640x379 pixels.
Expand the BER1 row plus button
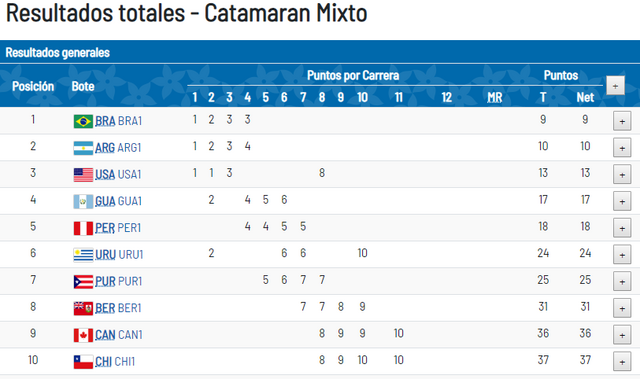[622, 308]
